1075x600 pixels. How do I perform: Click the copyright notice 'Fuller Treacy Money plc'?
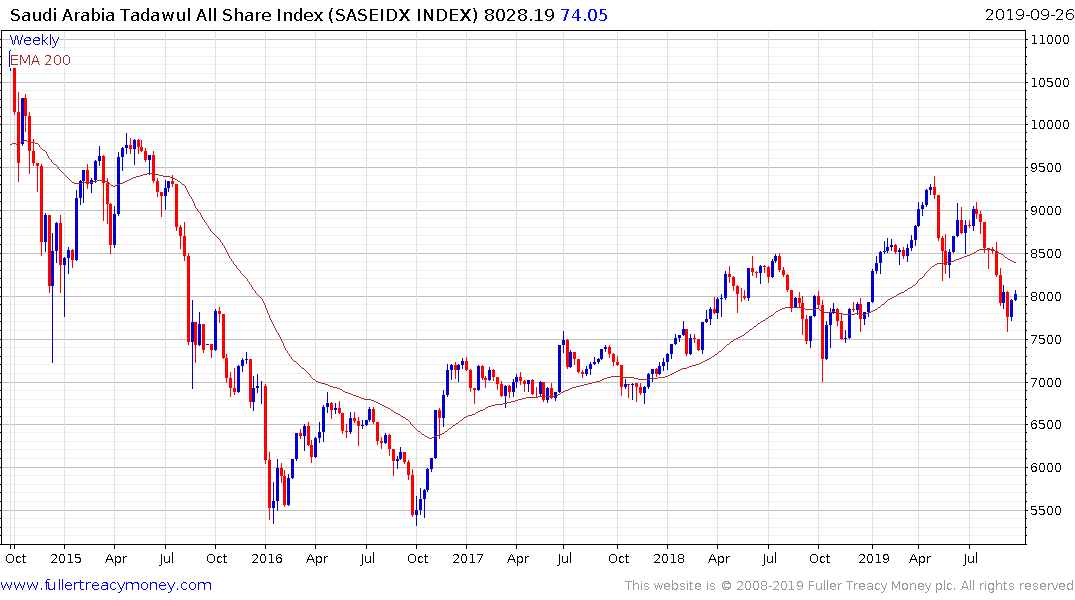[x=881, y=586]
